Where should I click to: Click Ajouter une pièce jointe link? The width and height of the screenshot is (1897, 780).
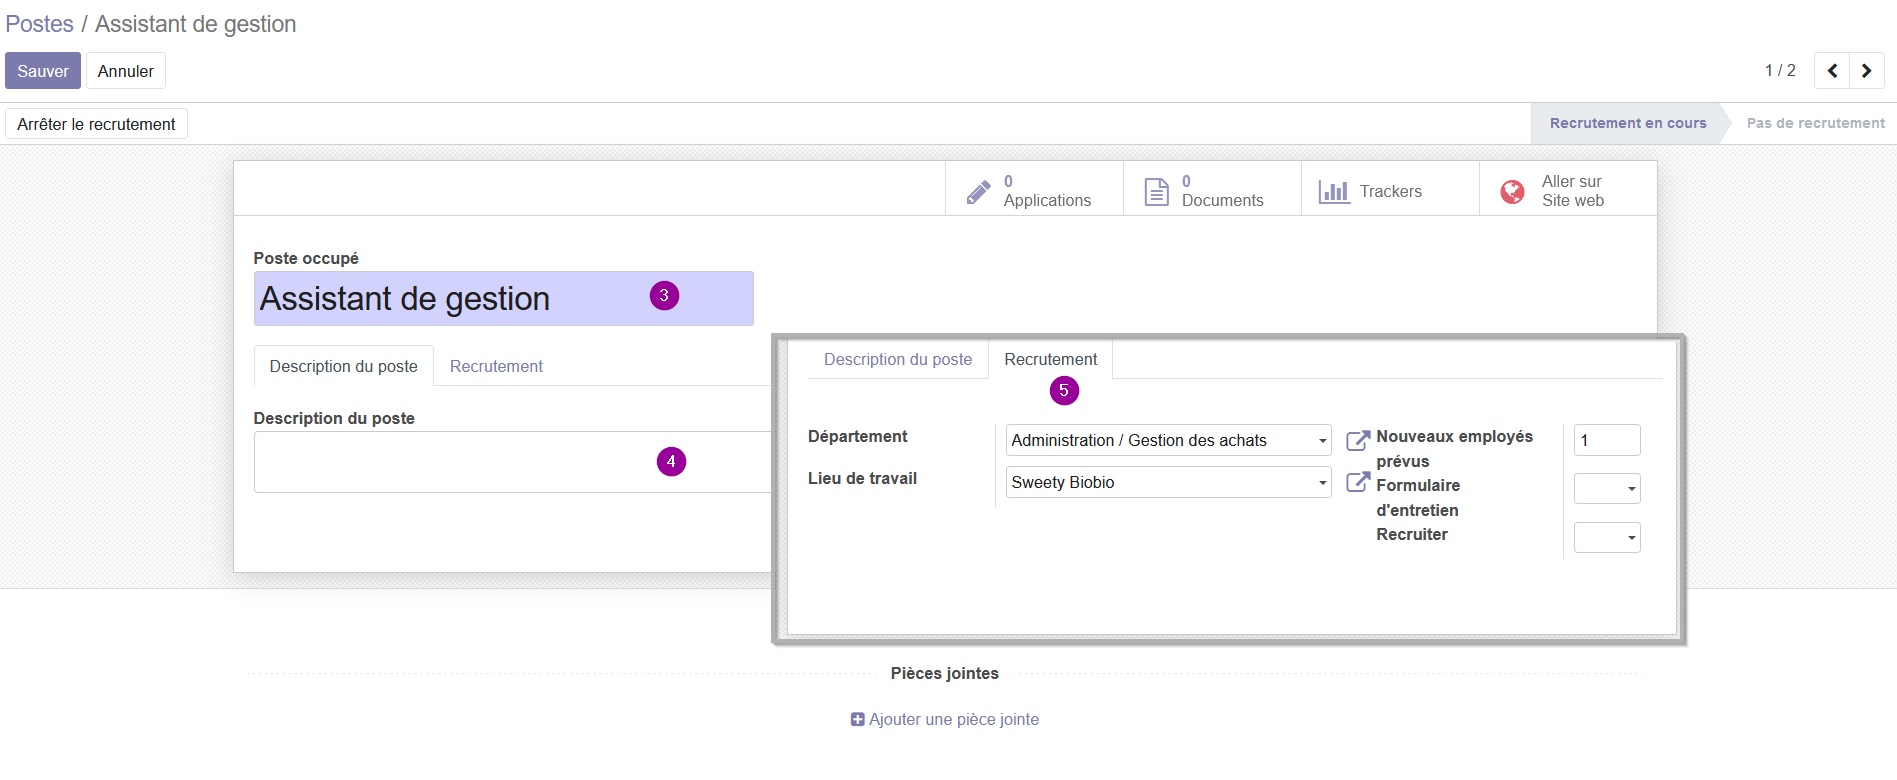click(x=954, y=719)
